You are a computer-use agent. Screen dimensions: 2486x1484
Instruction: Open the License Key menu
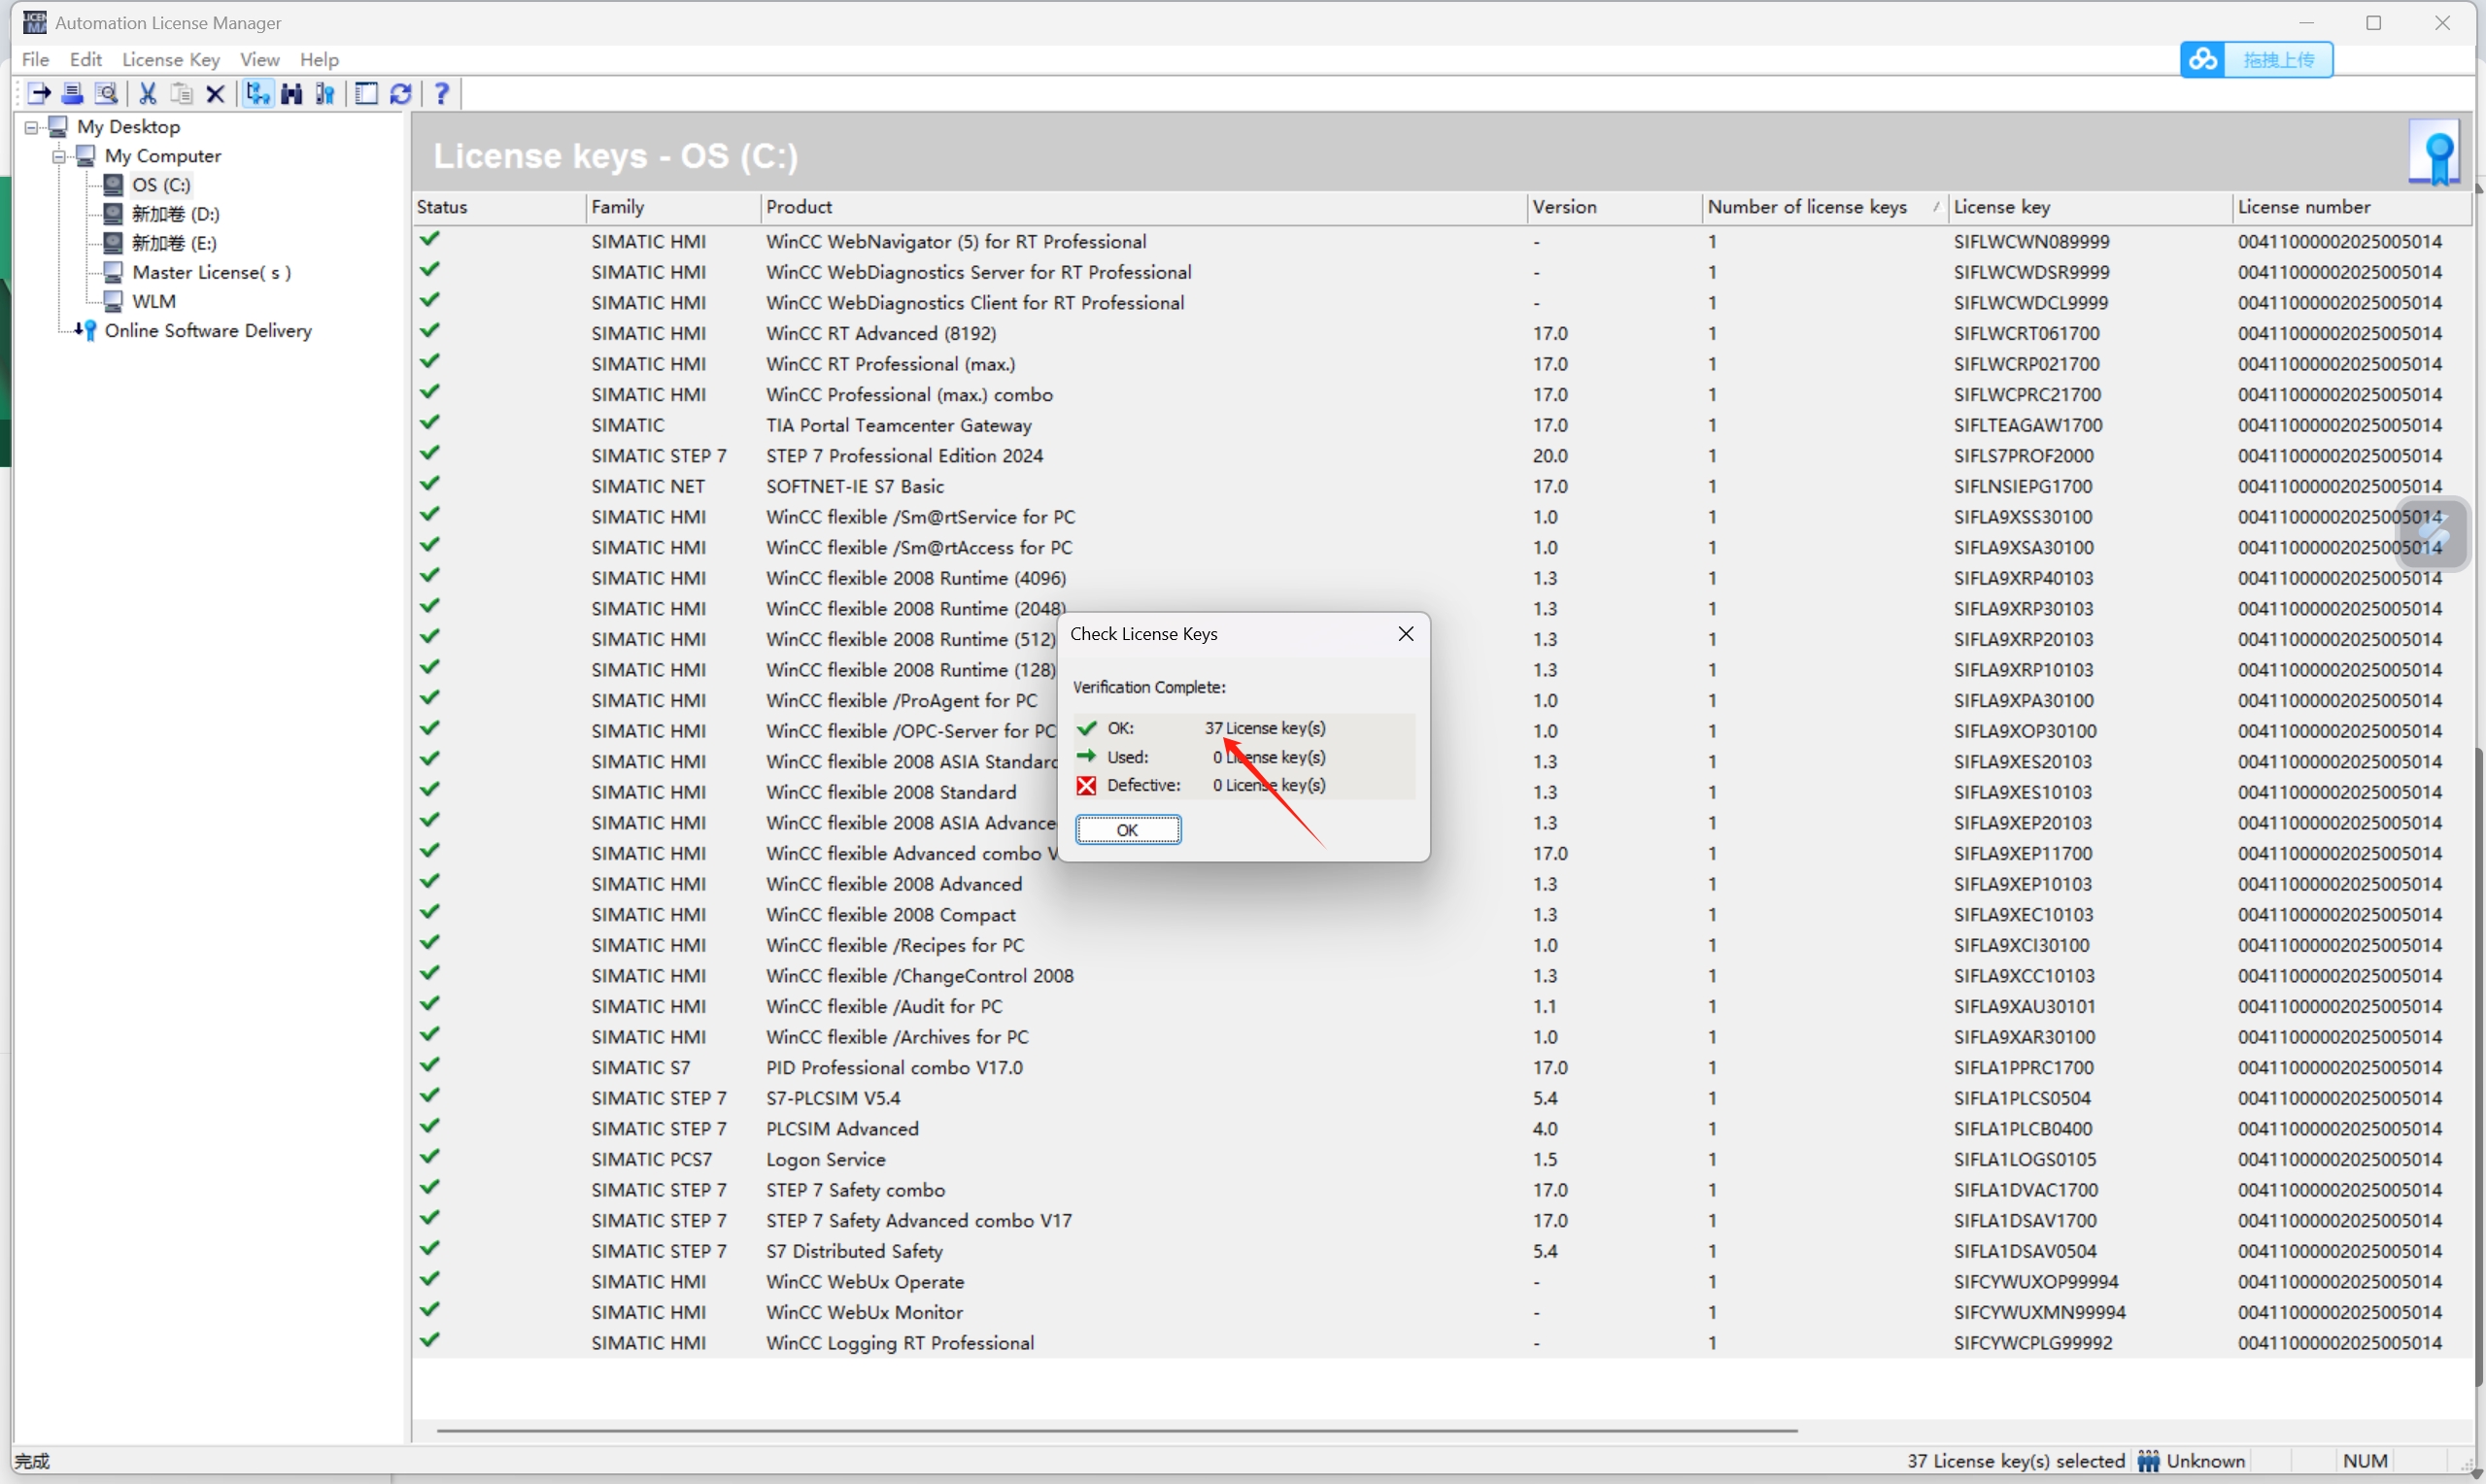(x=170, y=60)
